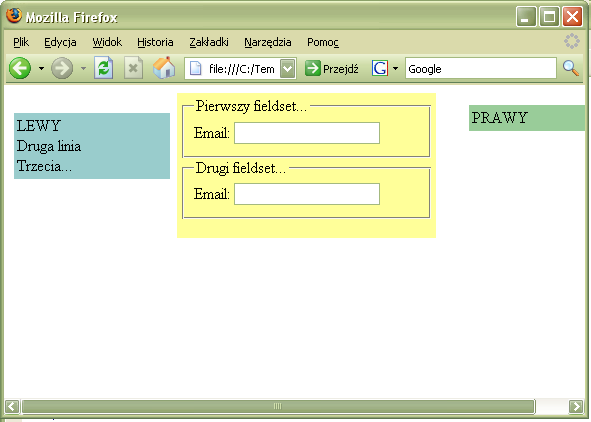Screen dimensions: 591x422
Task: Expand the address bar URL dropdown
Action: (288, 69)
